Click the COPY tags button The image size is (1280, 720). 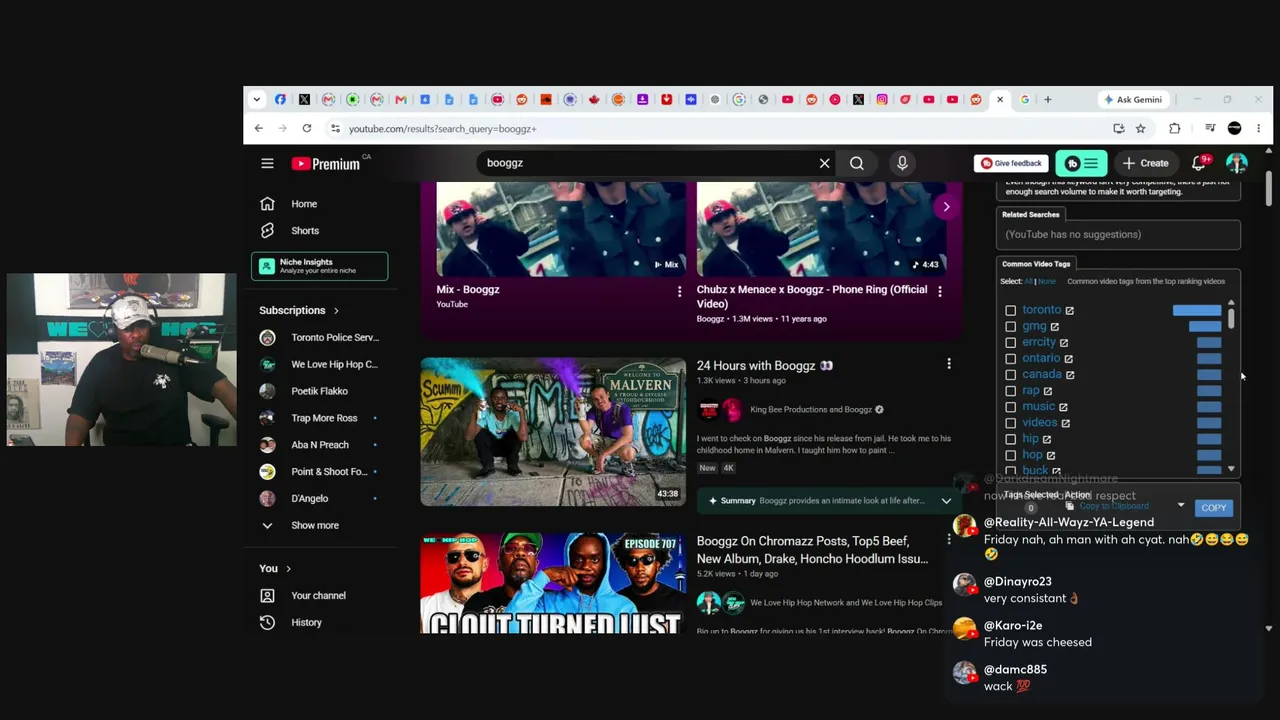1213,508
